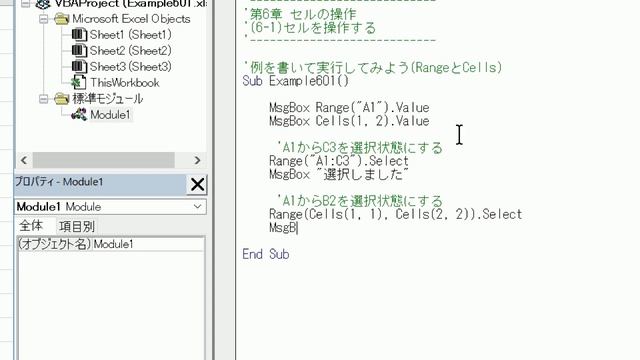Click the incomplete MsgB line
The height and width of the screenshot is (360, 640).
point(284,228)
